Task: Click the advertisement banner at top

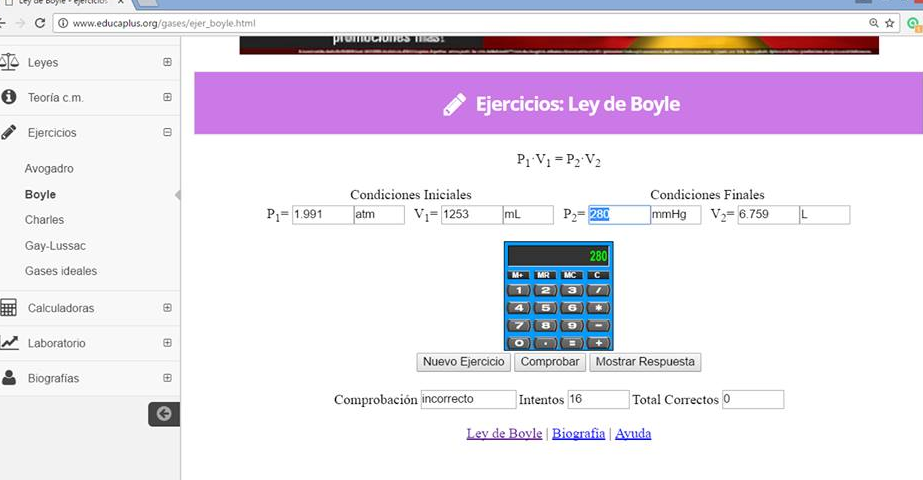Action: [x=559, y=45]
